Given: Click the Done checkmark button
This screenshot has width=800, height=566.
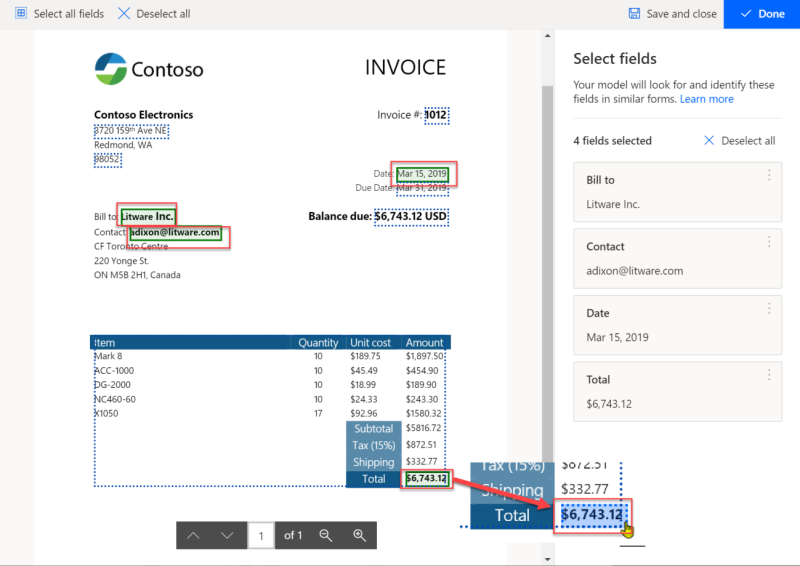Looking at the screenshot, I should [x=762, y=14].
